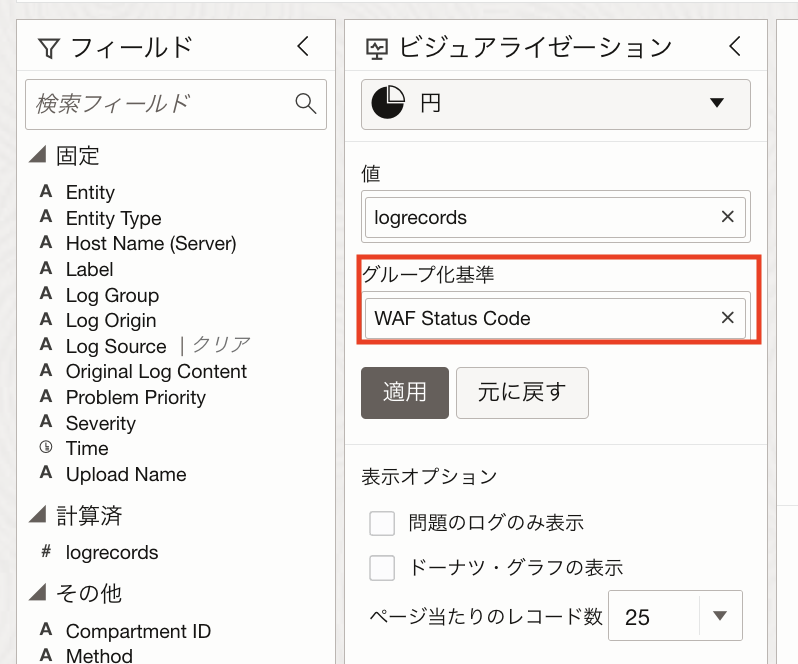
Task: Open the records-per-page dropdown showing 25
Action: [x=719, y=616]
